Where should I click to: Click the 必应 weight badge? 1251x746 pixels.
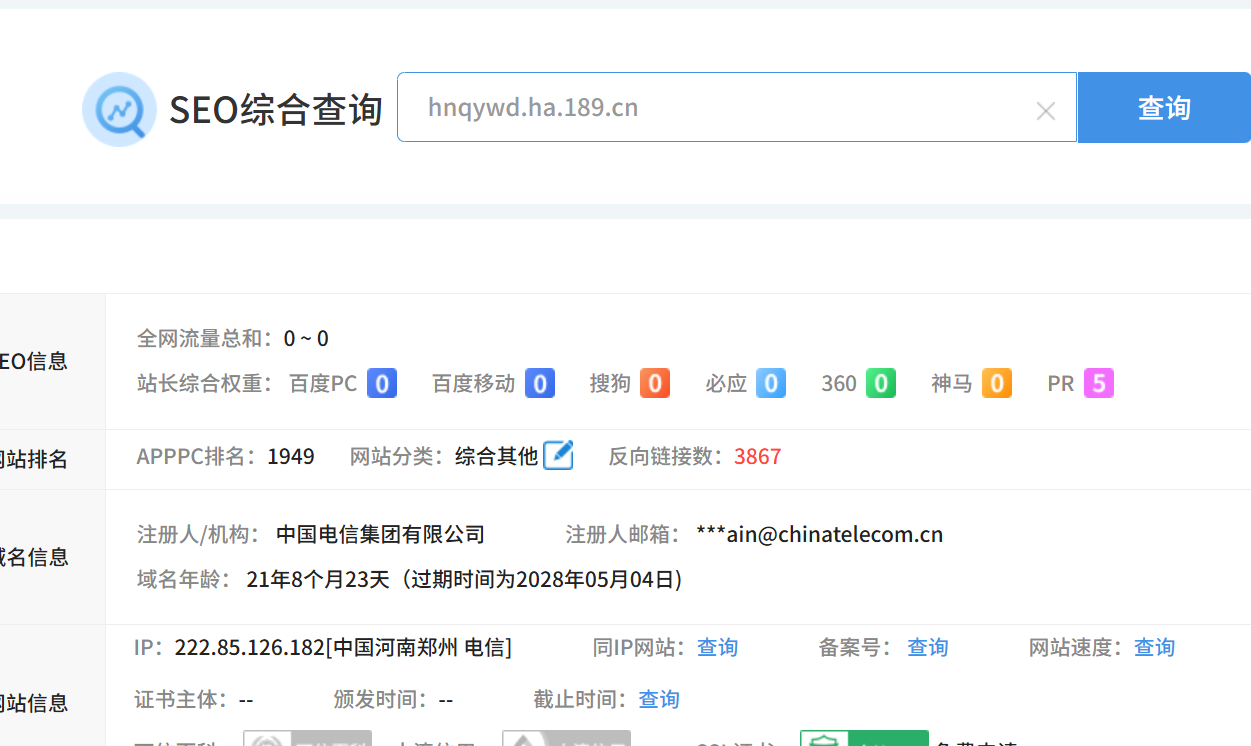coord(771,384)
